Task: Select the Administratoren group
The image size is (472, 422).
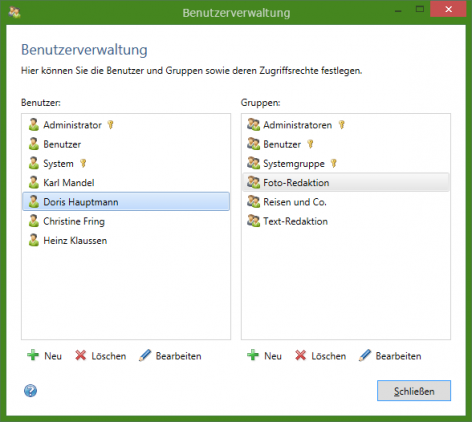Action: (298, 125)
